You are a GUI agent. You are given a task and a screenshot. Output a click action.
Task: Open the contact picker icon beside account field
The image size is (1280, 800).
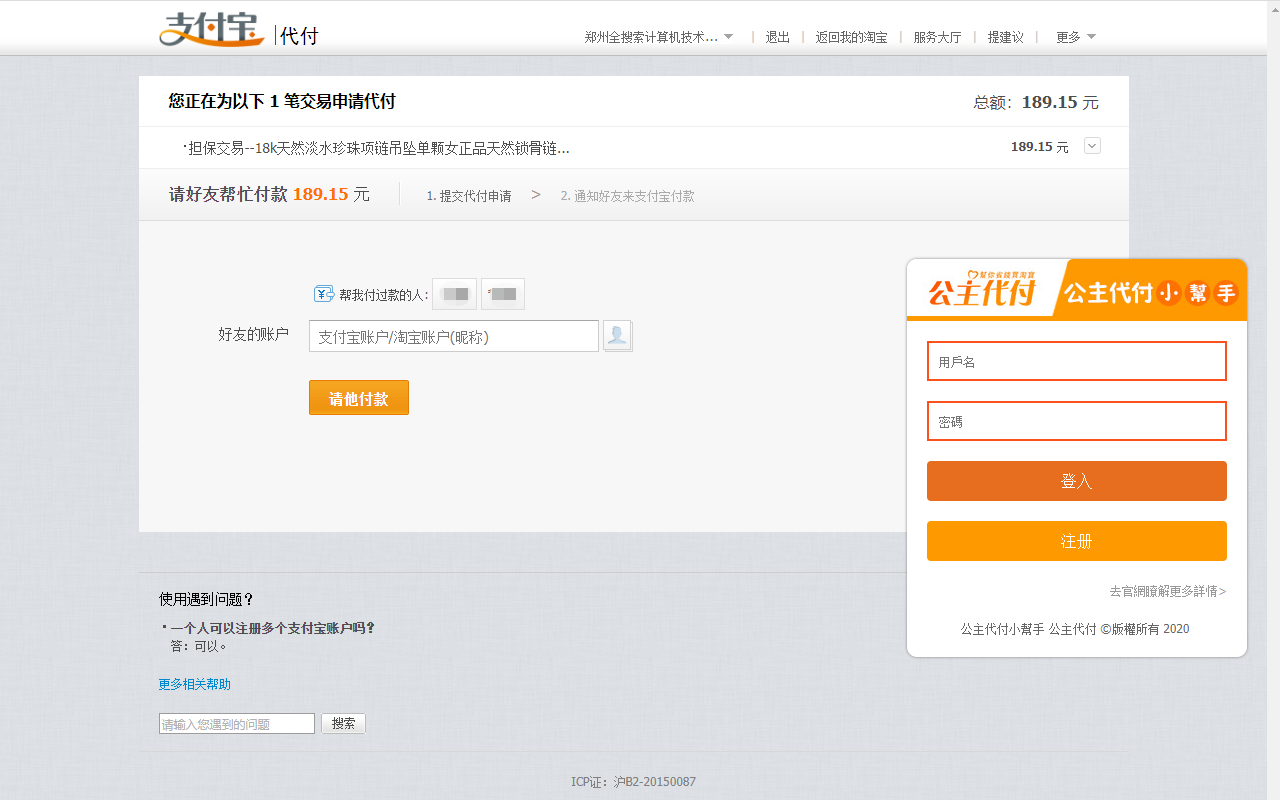point(618,336)
